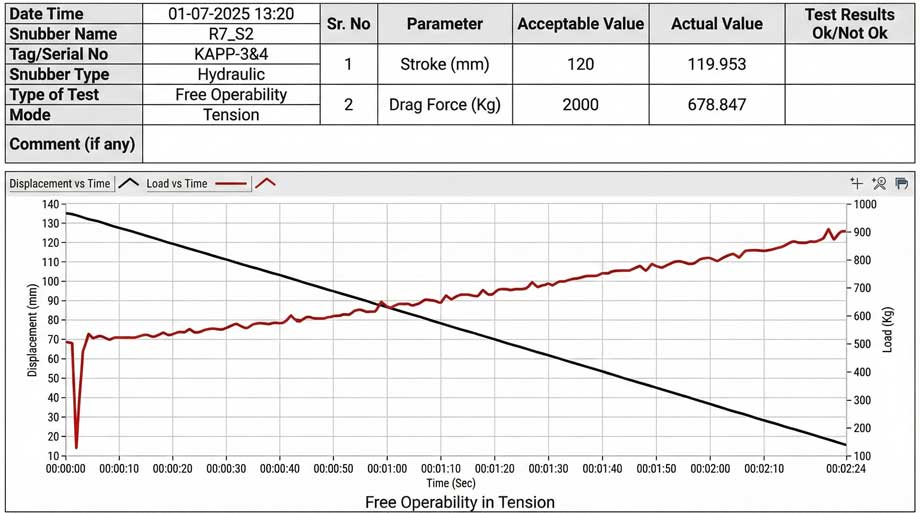Click the Snubber Type value Hydraulic
Screen dimensions: 920x513
[x=231, y=74]
